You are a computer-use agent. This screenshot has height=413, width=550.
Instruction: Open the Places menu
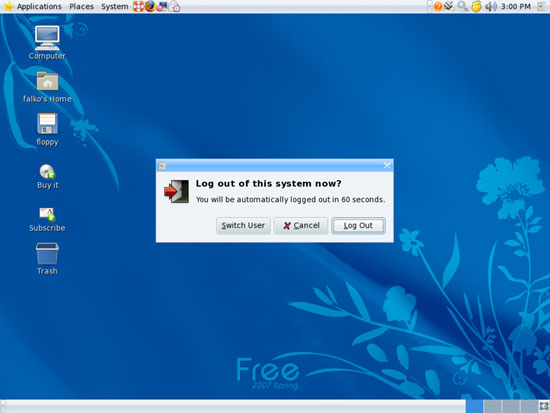click(x=81, y=7)
